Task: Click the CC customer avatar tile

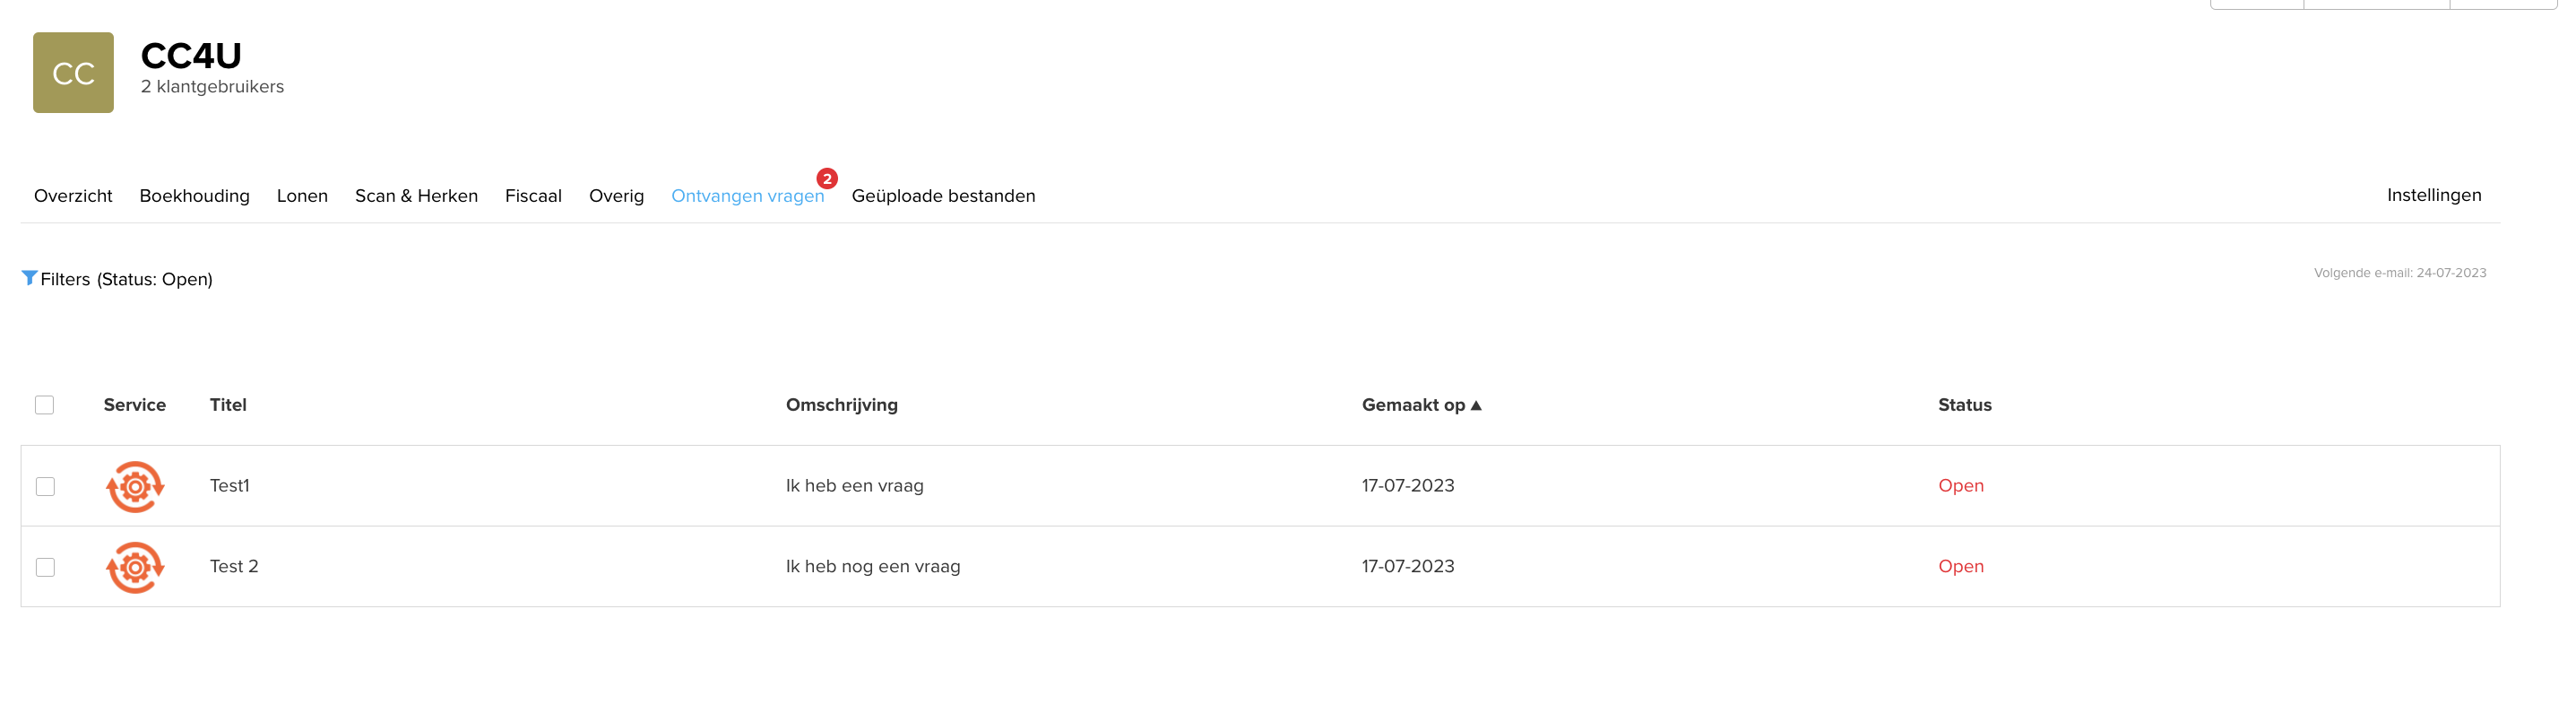Action: tap(73, 72)
